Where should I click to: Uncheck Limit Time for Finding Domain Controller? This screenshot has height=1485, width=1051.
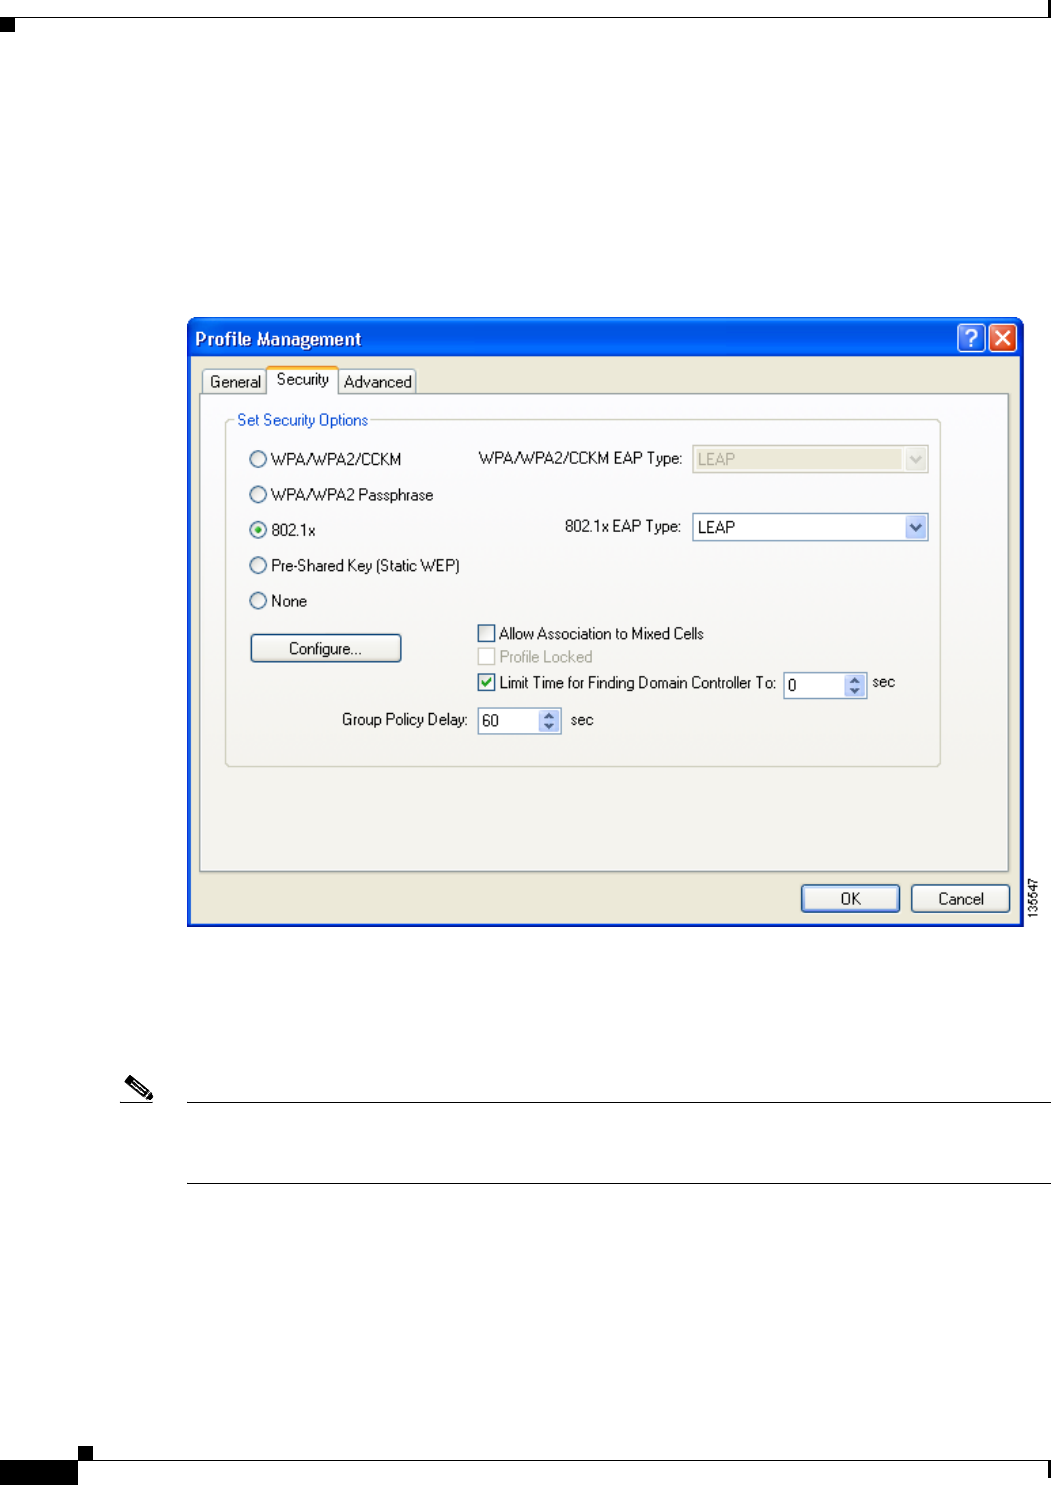pos(486,682)
